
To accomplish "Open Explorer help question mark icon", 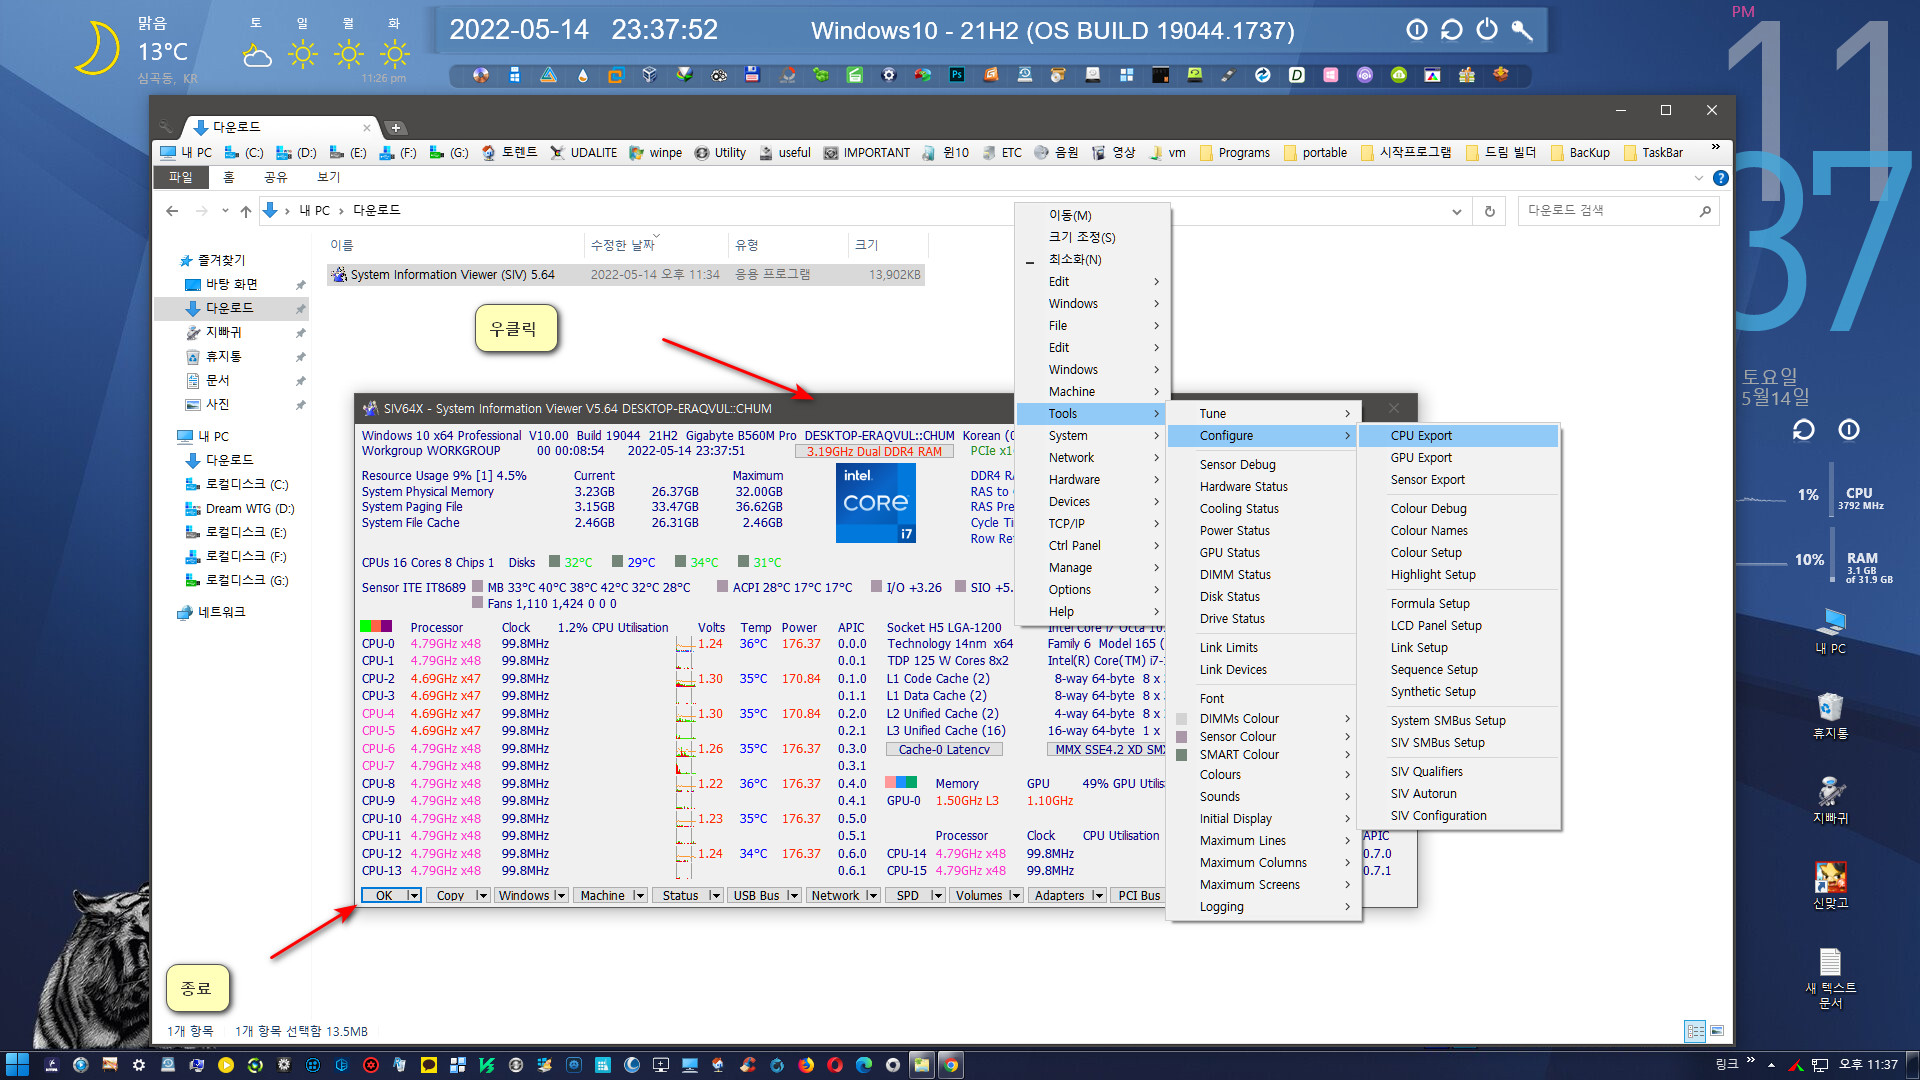I will 1721,178.
